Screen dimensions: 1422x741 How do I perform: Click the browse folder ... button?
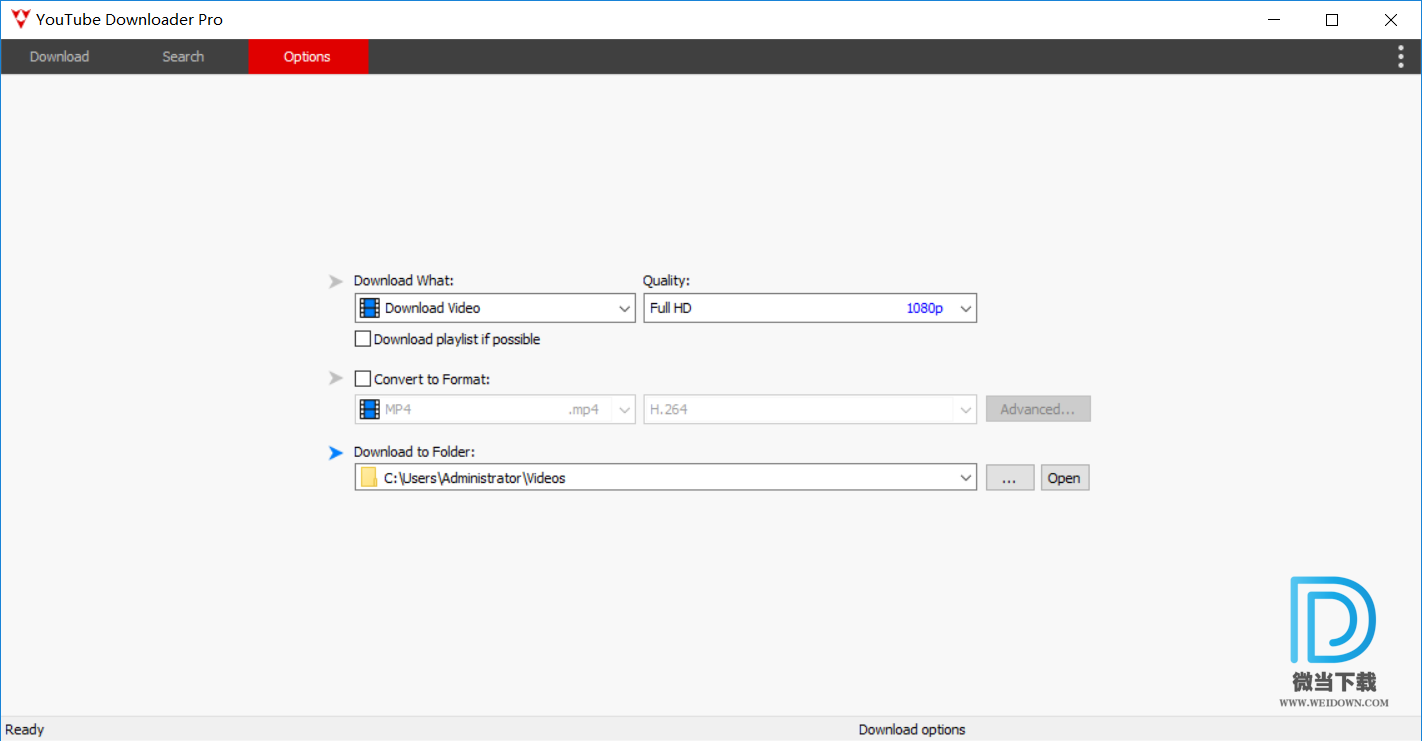click(1010, 478)
